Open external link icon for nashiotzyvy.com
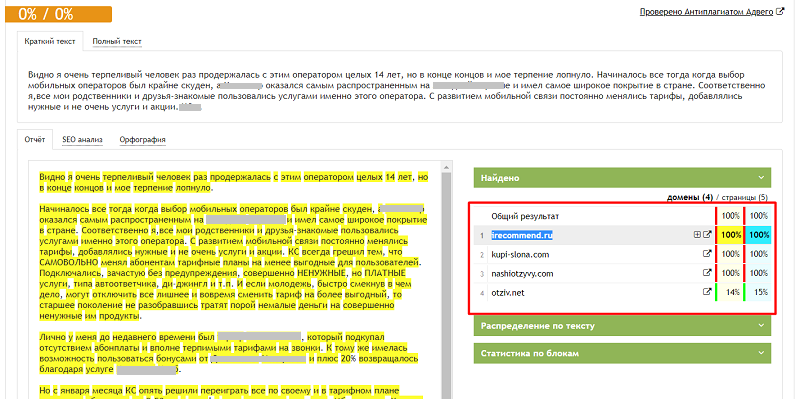This screenshot has height=399, width=800. pos(707,273)
